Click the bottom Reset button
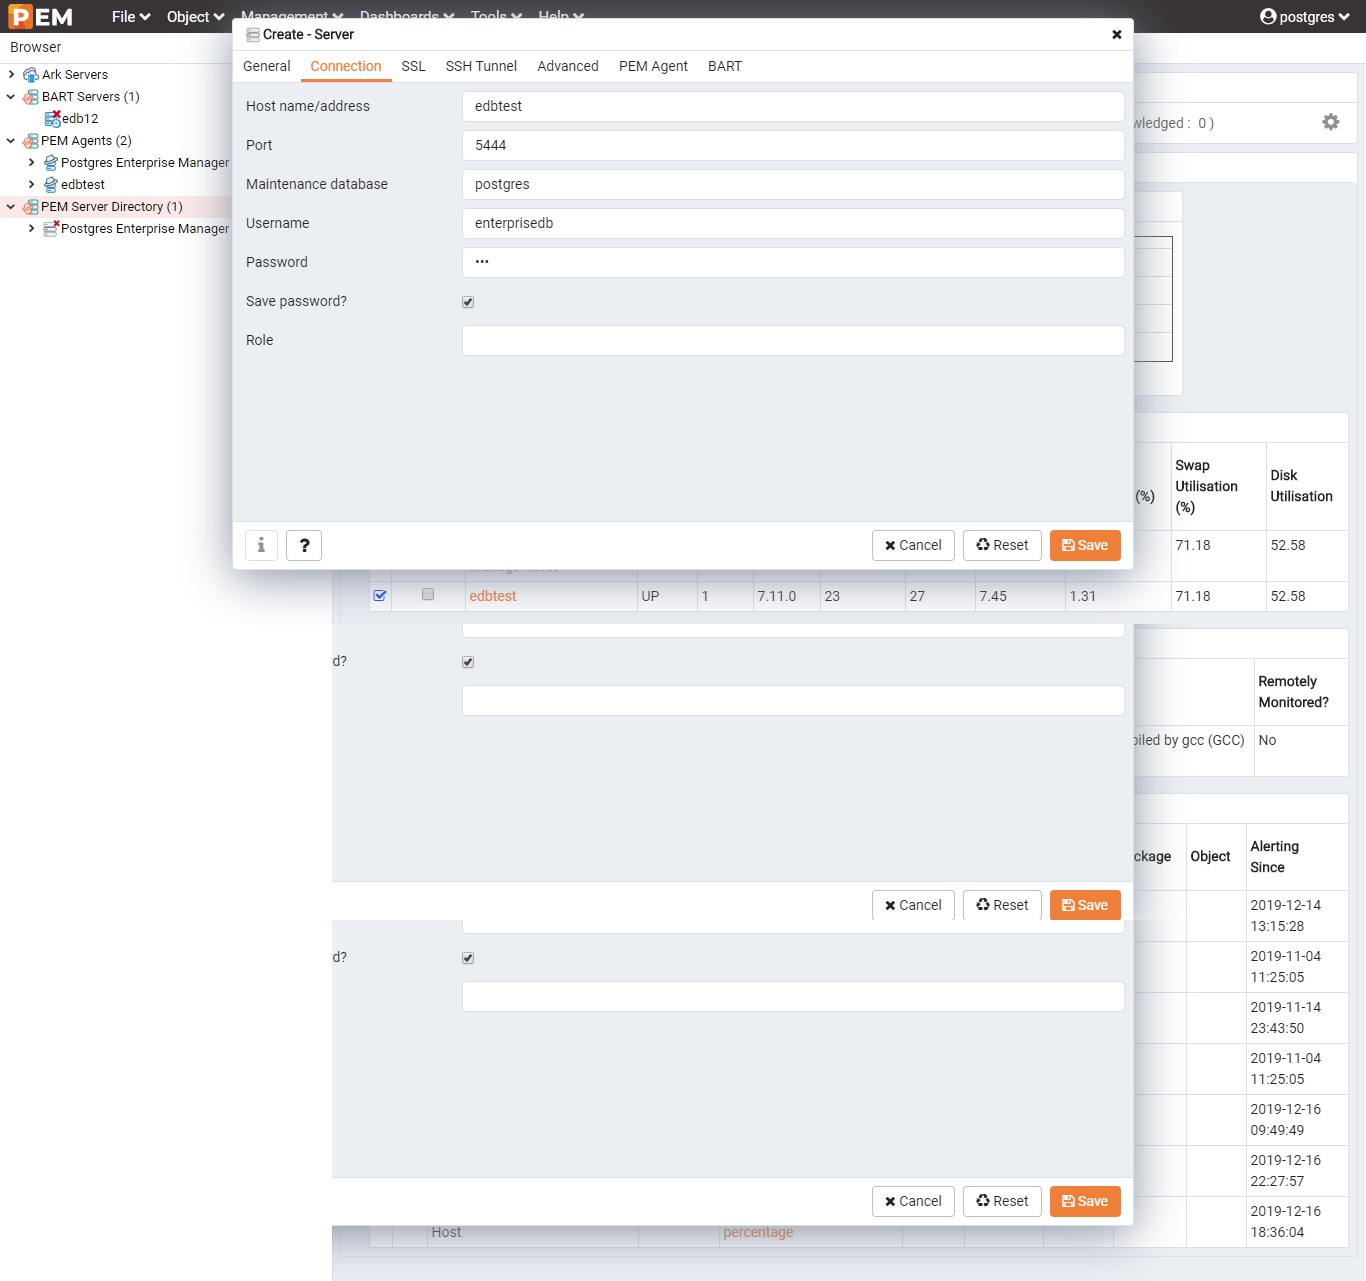 click(1002, 1201)
